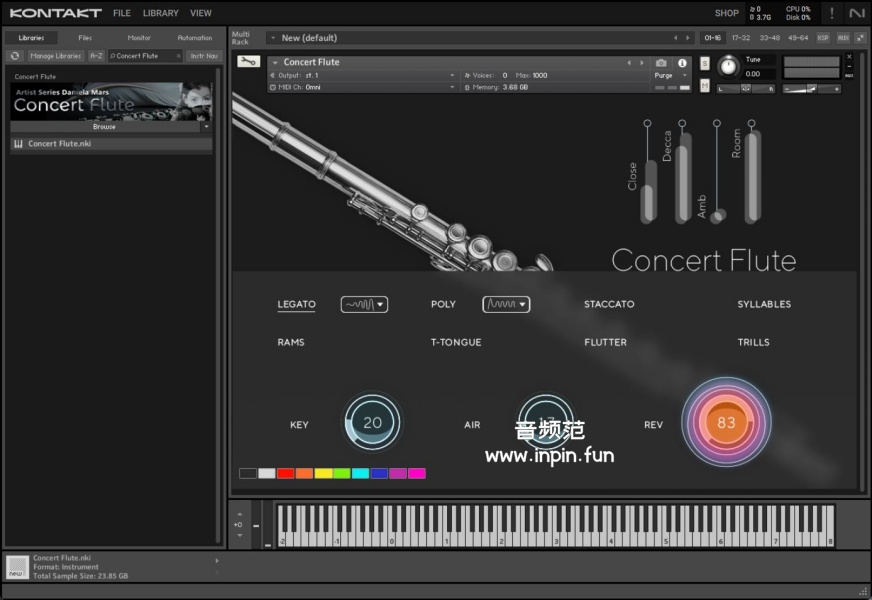Enable the T-TONGUE articulation
872x600 pixels.
[x=456, y=343]
